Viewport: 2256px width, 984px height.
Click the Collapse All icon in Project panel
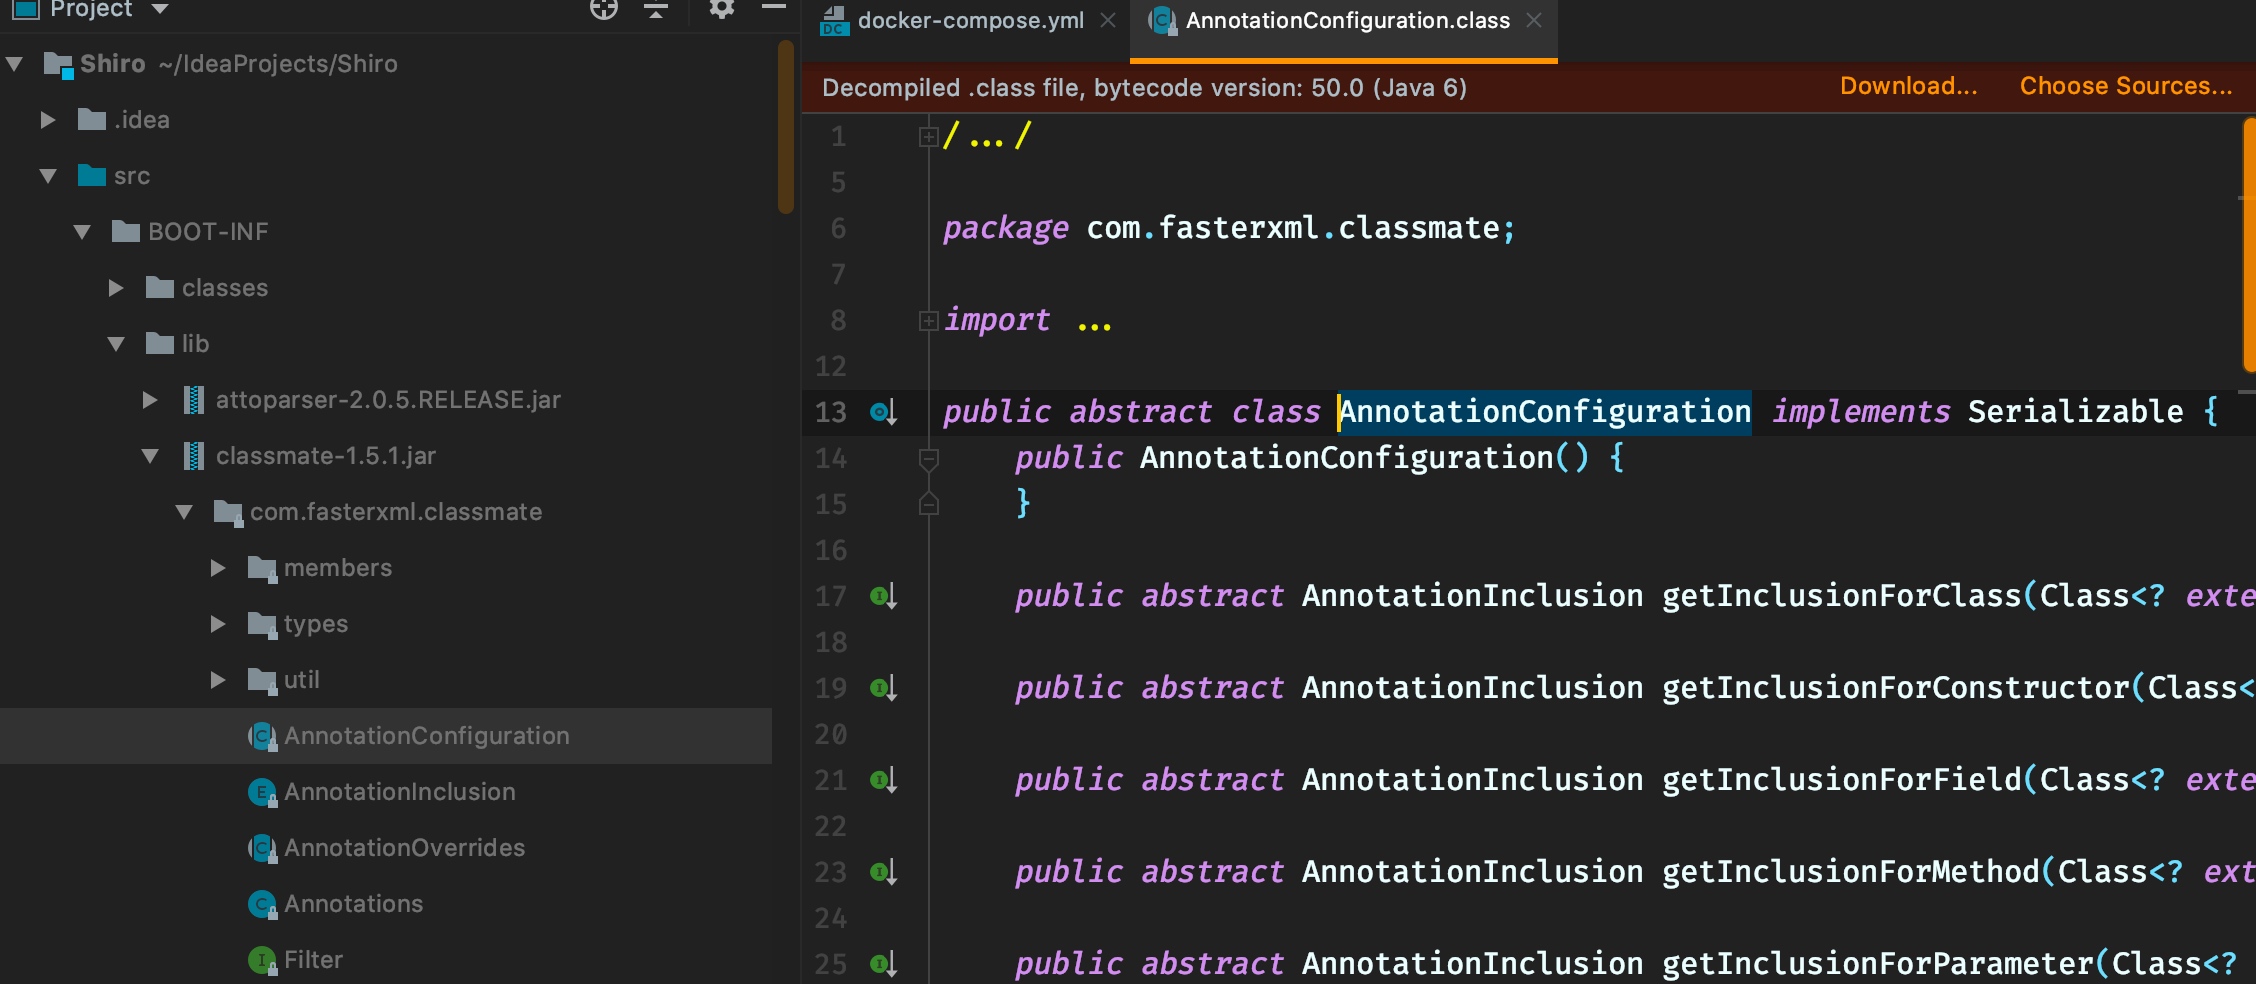pyautogui.click(x=656, y=10)
